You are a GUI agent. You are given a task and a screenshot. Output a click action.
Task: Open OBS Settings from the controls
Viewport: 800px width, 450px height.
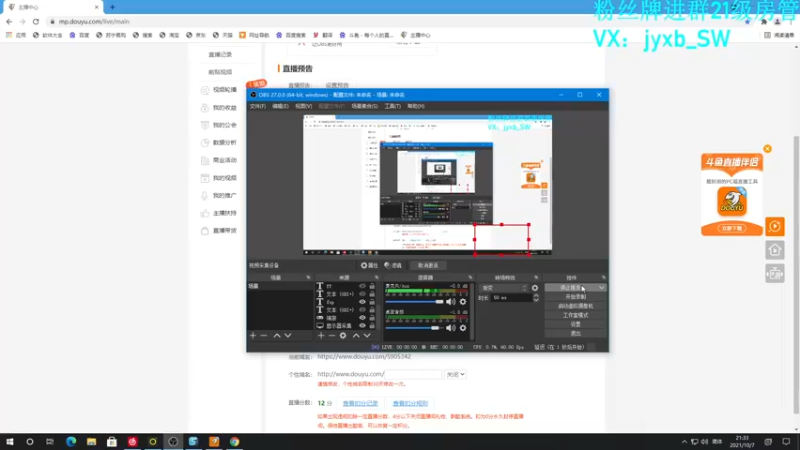(x=576, y=324)
